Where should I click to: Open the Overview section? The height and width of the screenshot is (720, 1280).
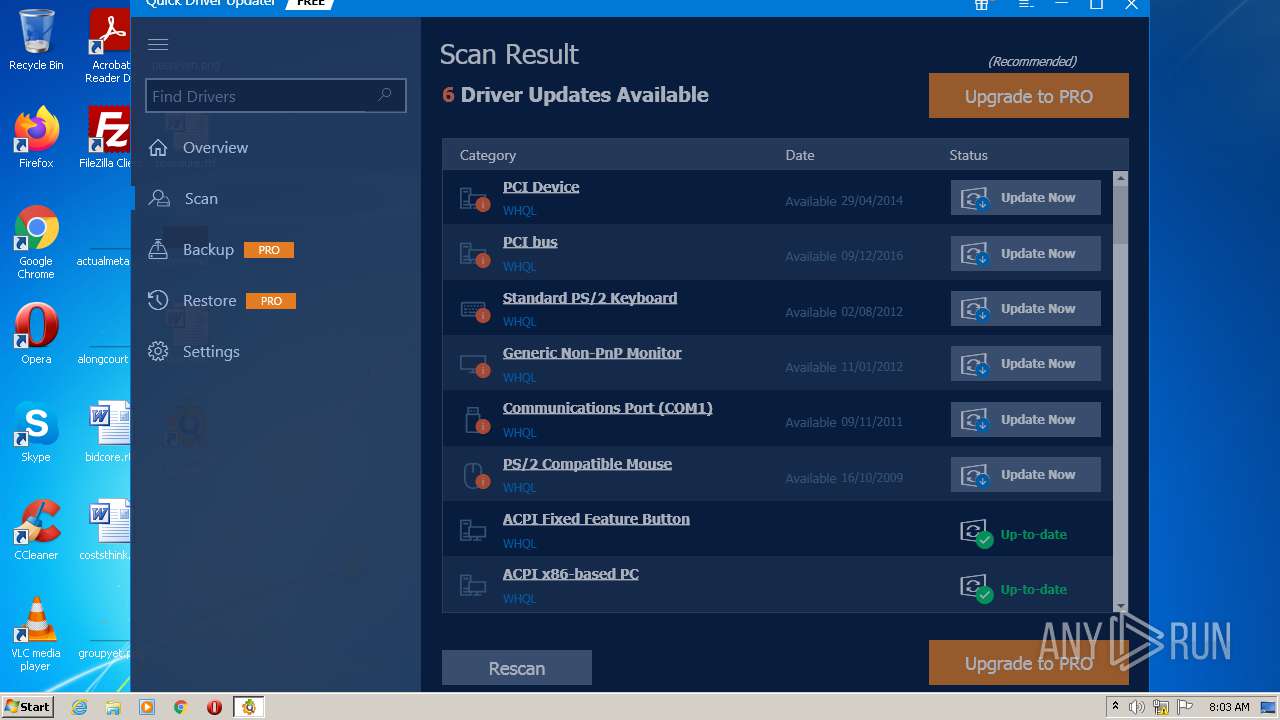[x=215, y=147]
